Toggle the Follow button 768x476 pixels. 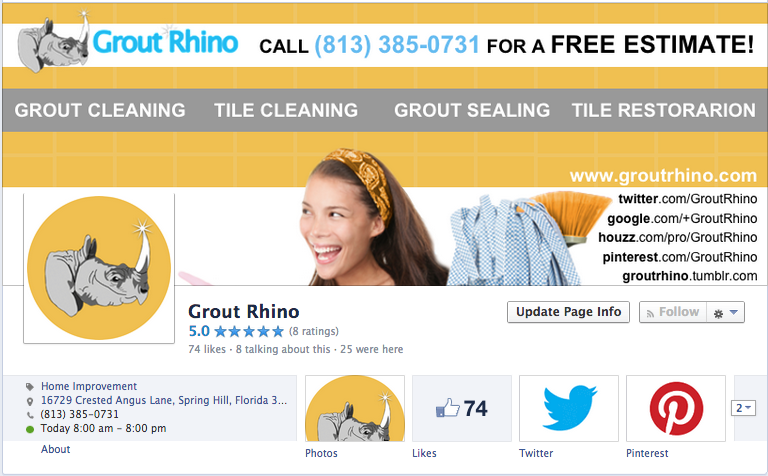(x=673, y=312)
